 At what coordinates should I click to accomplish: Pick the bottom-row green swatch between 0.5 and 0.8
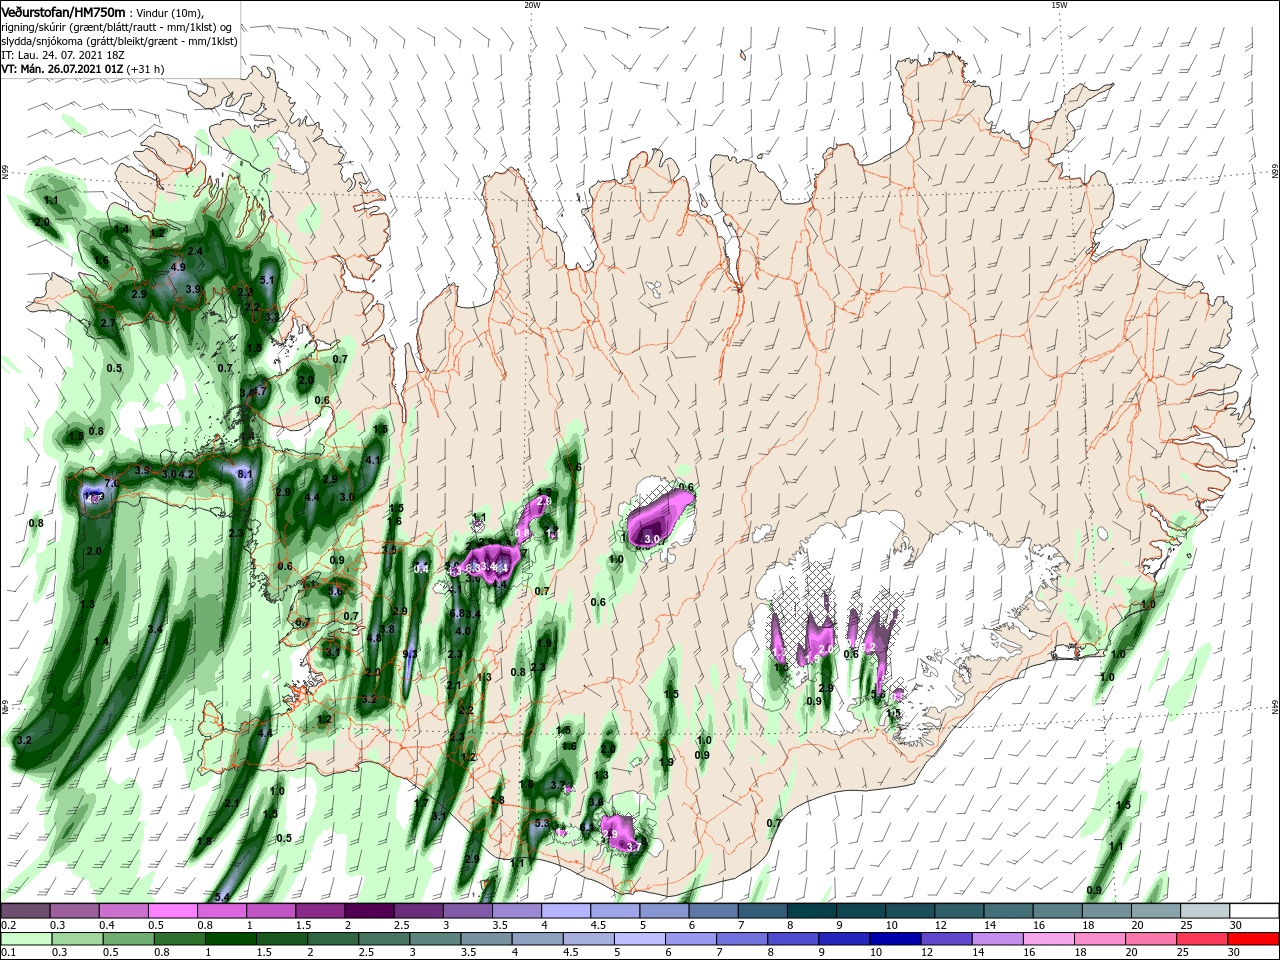pos(128,938)
